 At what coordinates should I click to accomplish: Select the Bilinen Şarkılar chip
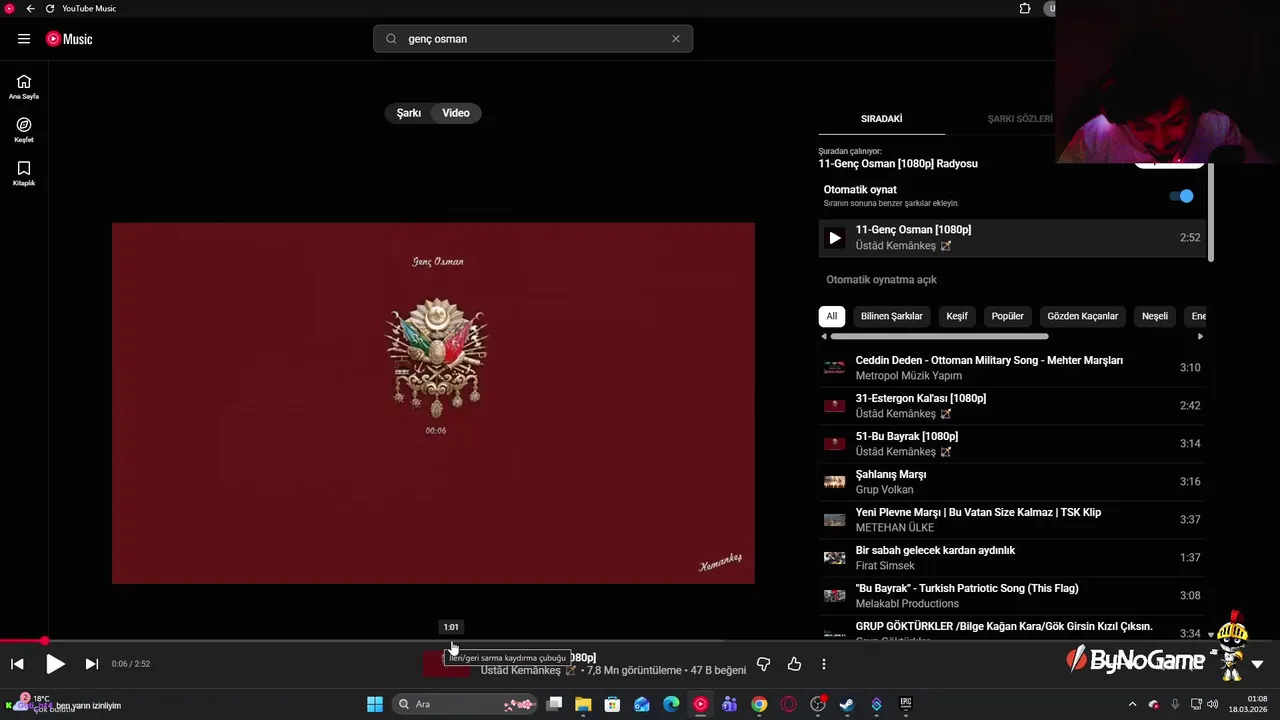892,316
